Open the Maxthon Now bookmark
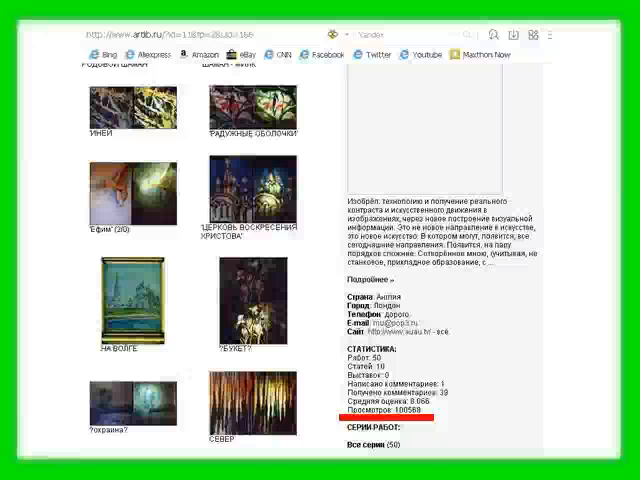 pyautogui.click(x=480, y=55)
